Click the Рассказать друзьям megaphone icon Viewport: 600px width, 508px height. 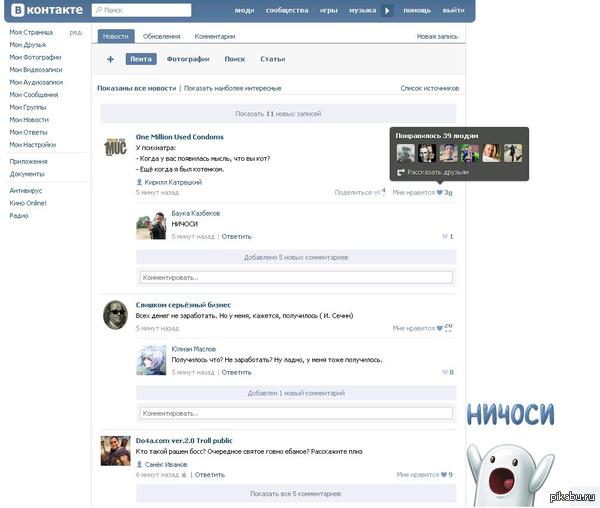(x=400, y=172)
